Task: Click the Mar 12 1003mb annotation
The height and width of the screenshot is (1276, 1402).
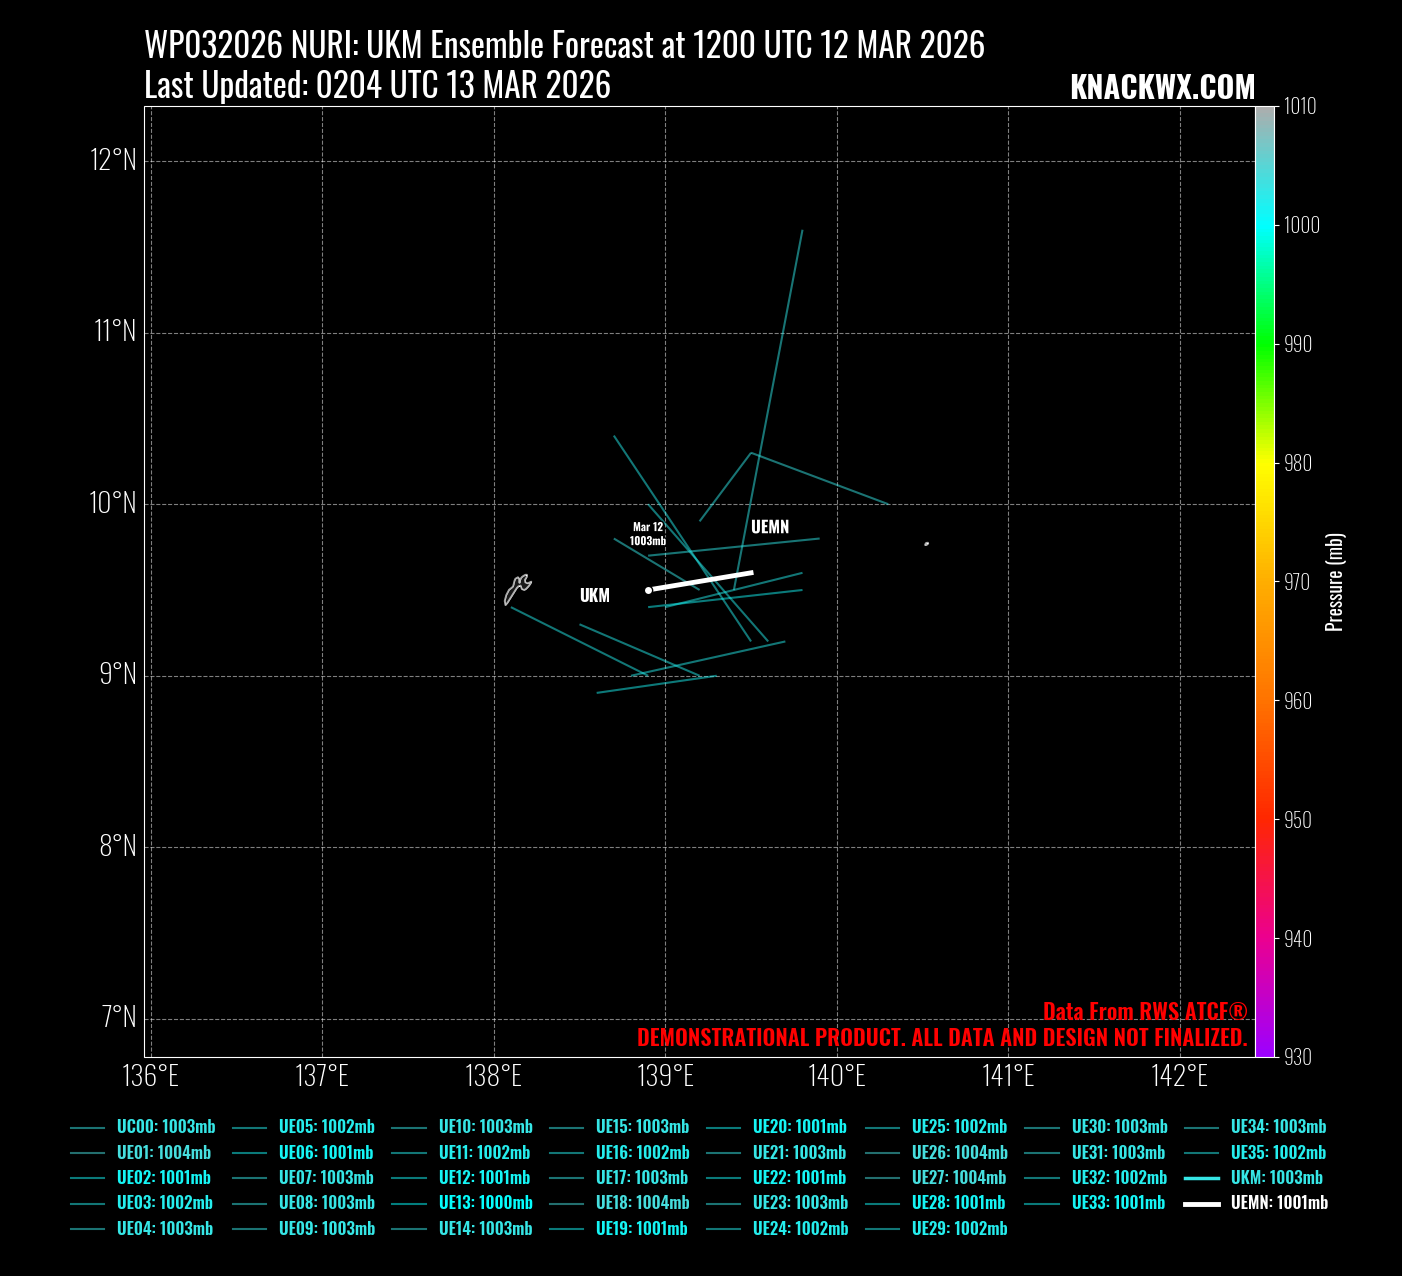Action: click(x=647, y=534)
